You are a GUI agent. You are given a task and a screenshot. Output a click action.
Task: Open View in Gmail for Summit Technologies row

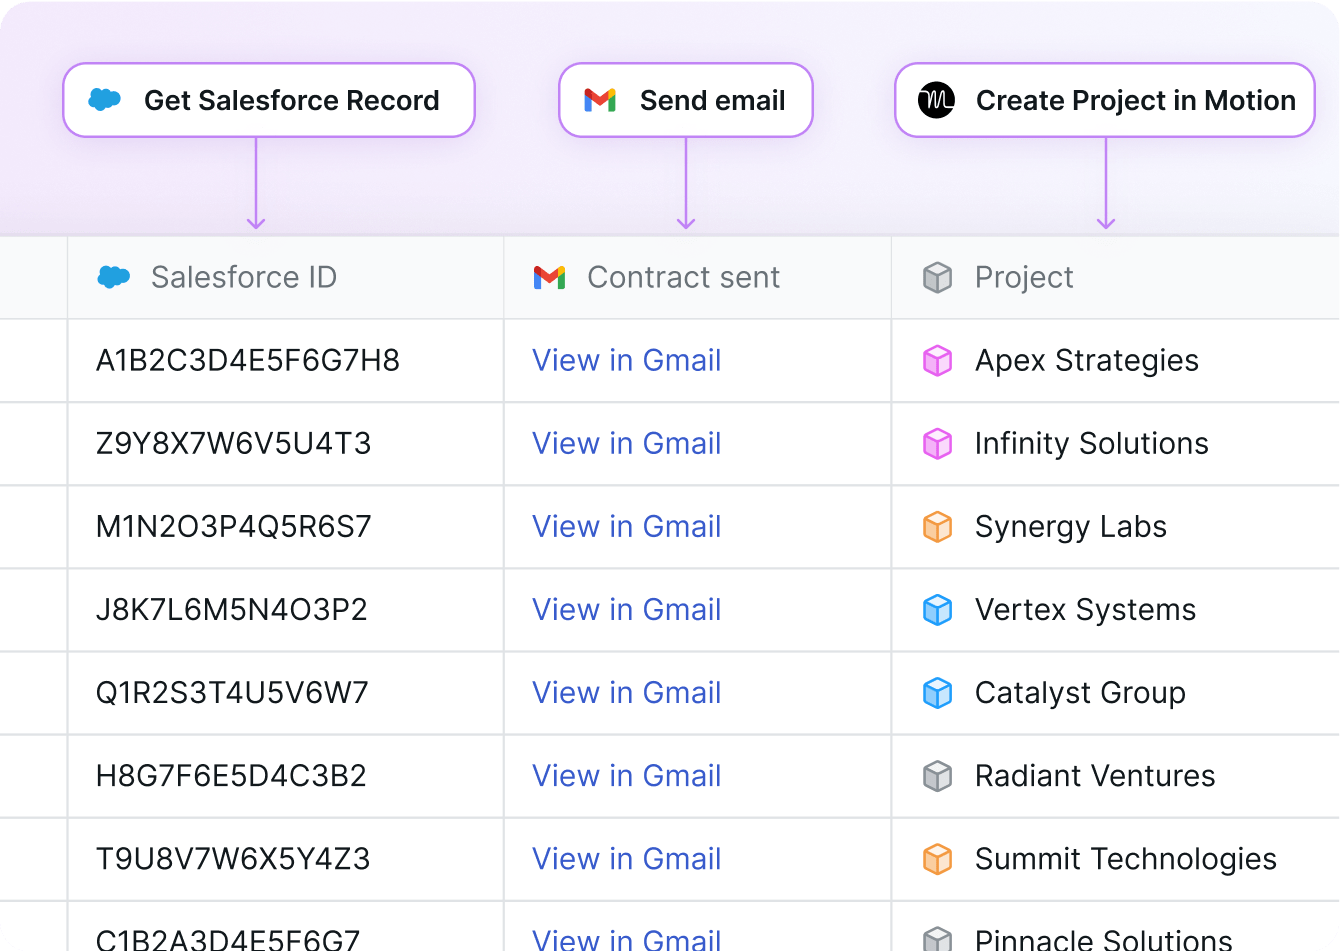pos(627,858)
